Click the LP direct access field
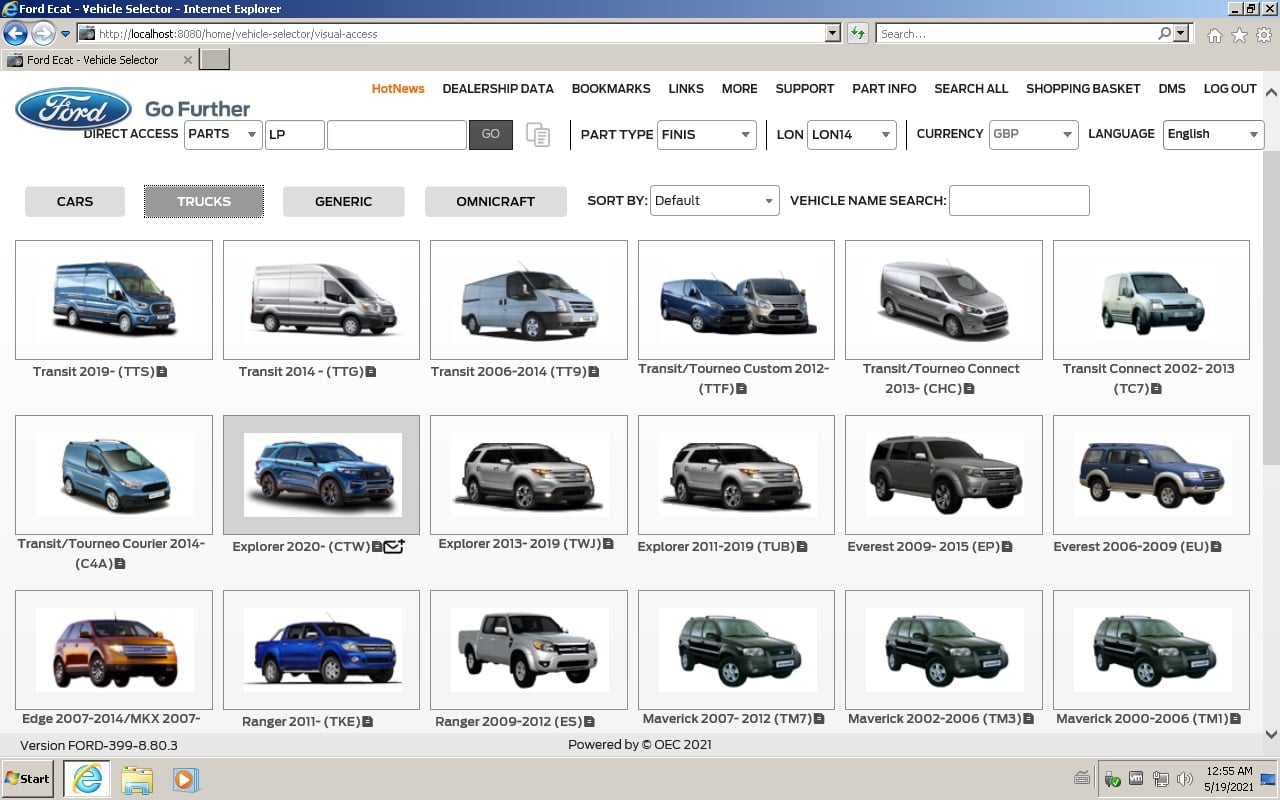This screenshot has width=1280, height=800. (x=295, y=134)
